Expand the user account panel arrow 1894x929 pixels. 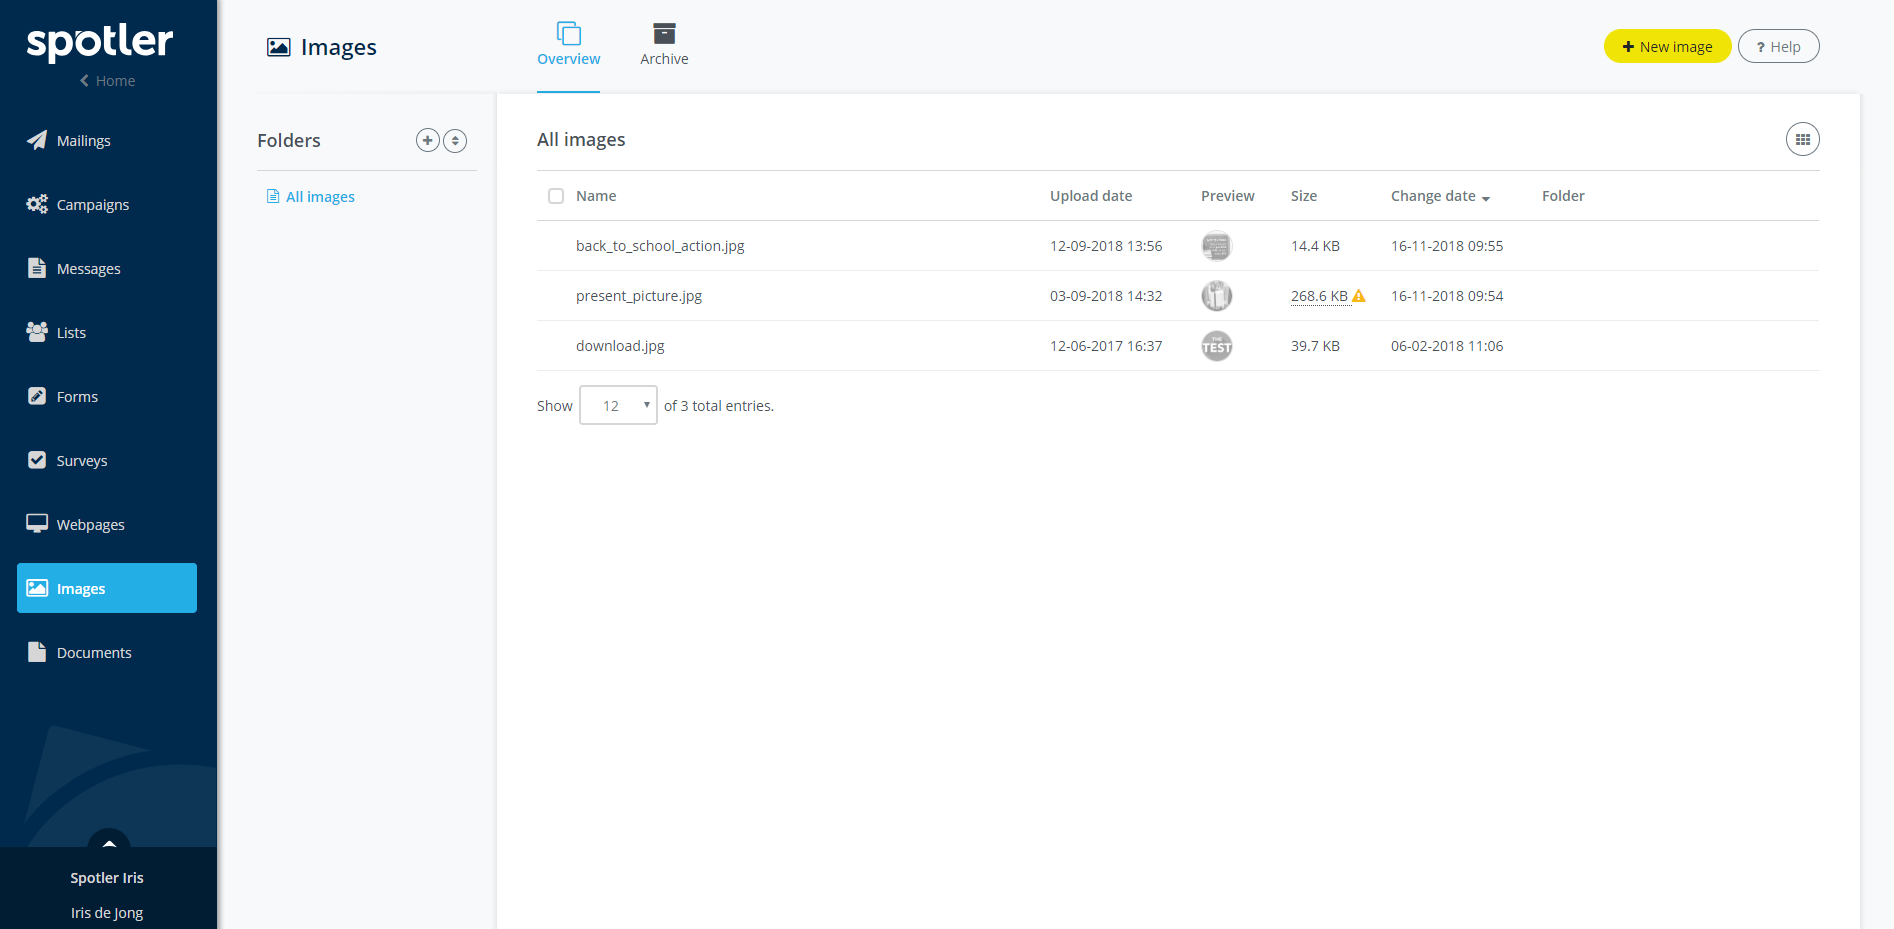pyautogui.click(x=109, y=842)
